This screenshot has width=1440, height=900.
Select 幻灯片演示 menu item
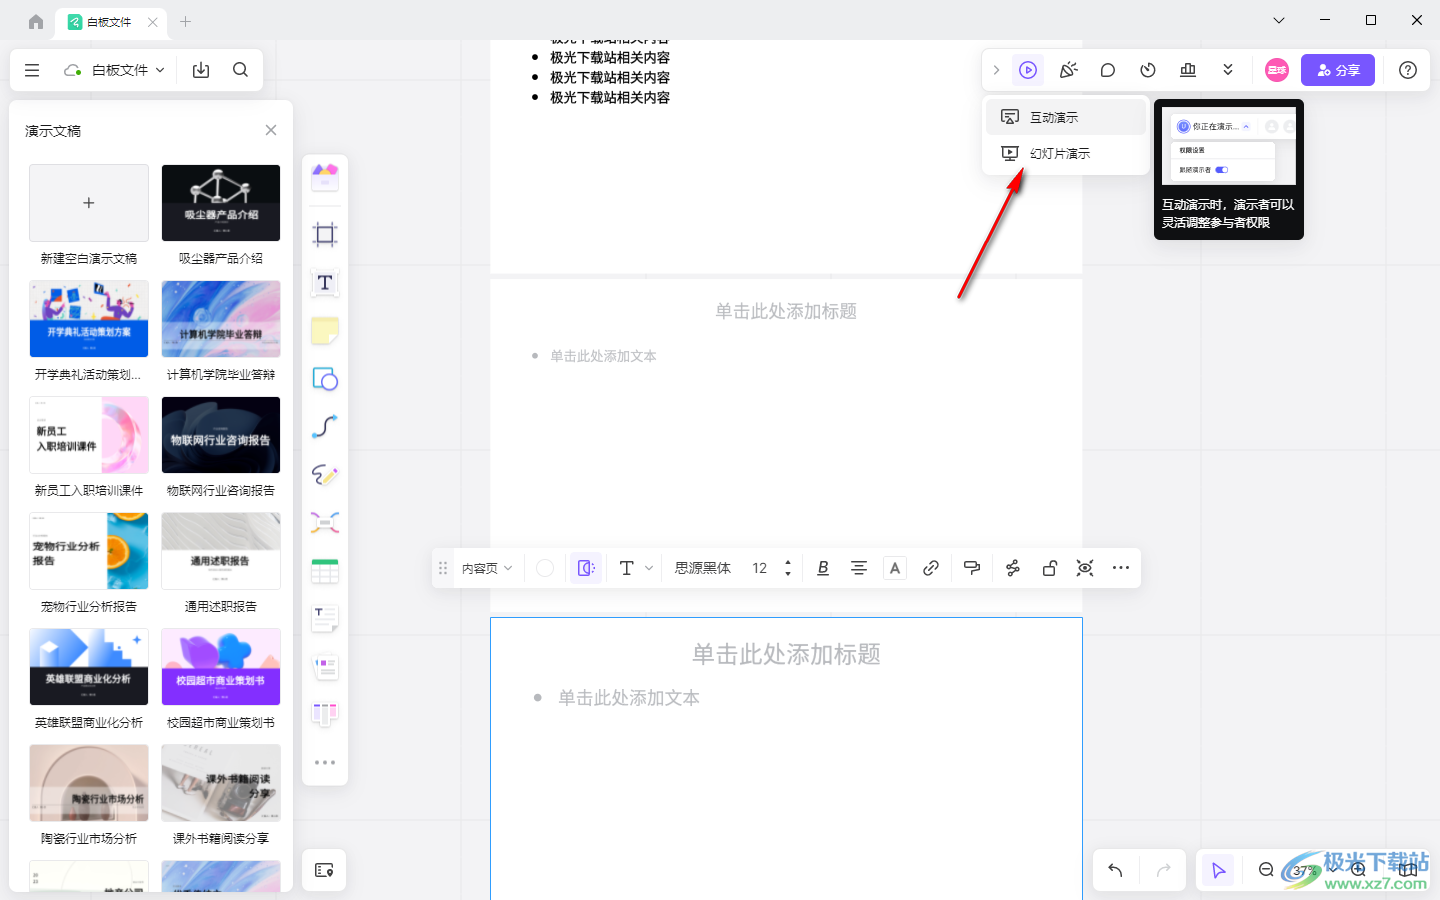(1066, 153)
